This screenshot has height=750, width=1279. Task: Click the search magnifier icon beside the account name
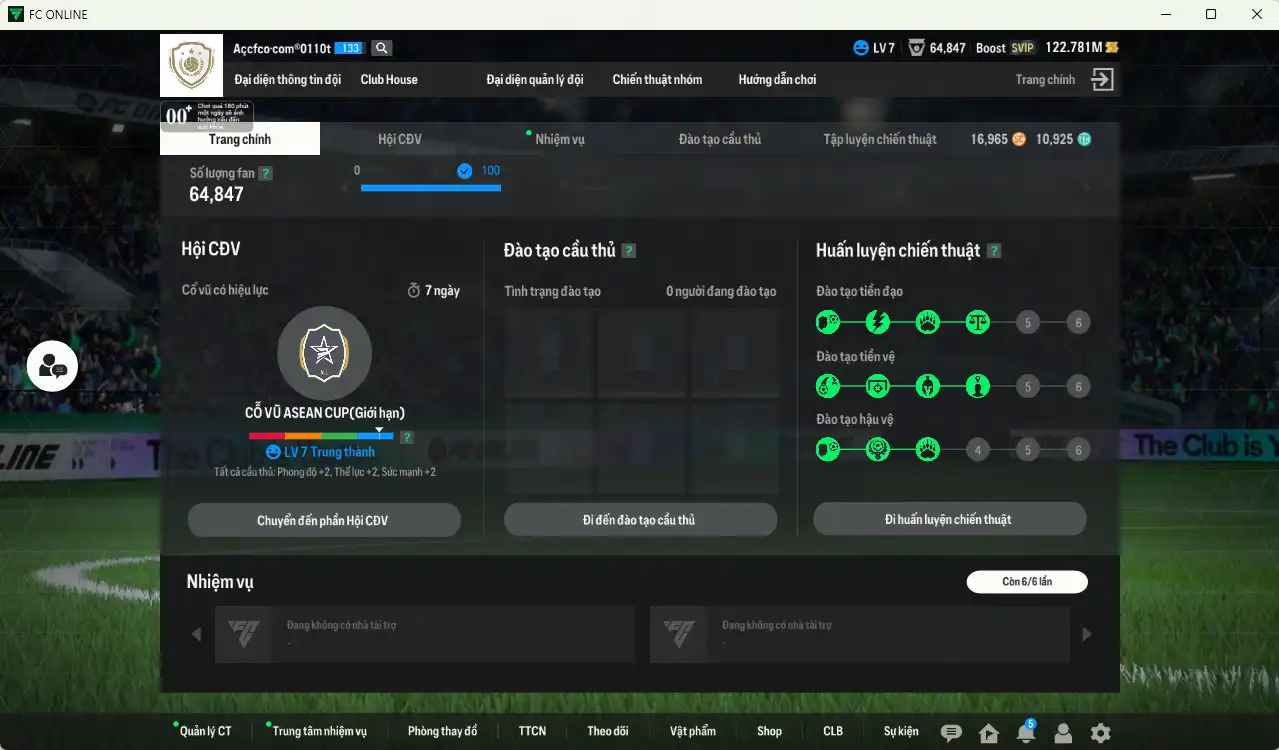pyautogui.click(x=381, y=48)
